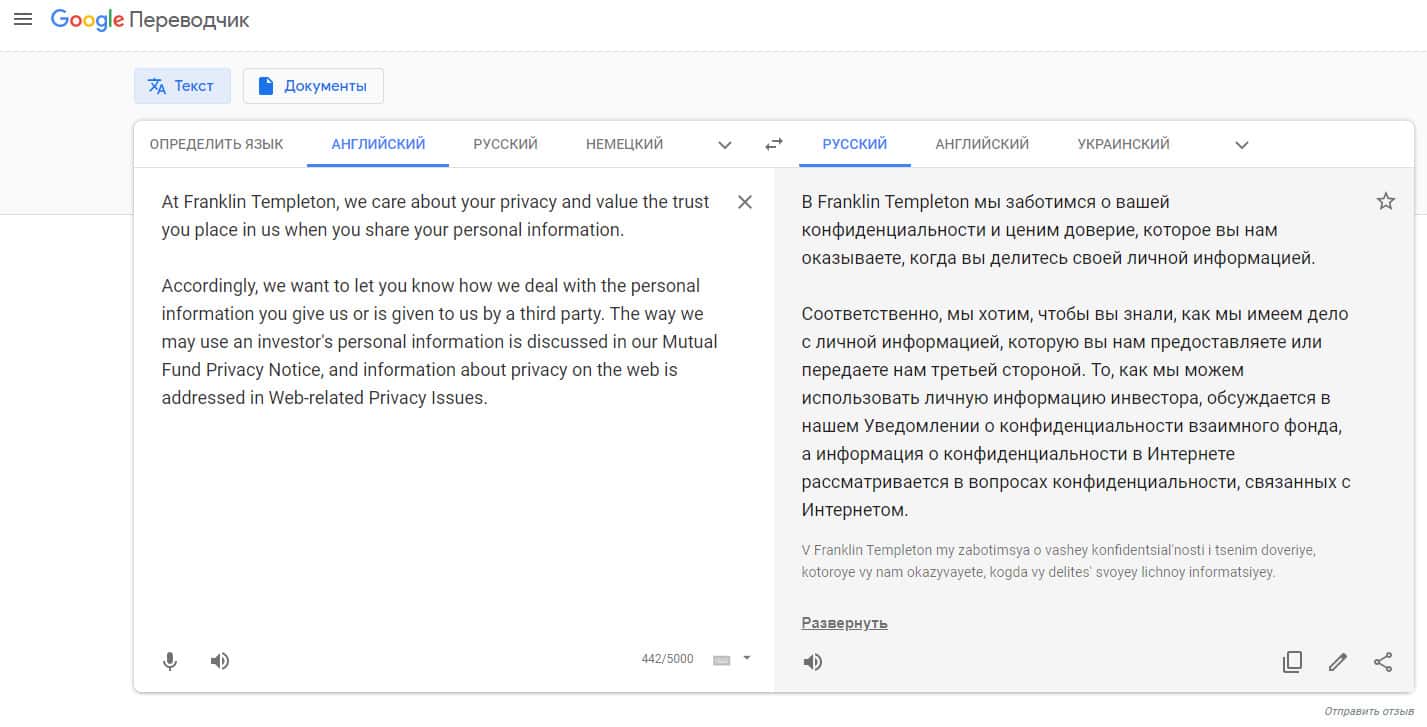Share the translation
The width and height of the screenshot is (1427, 727).
(1383, 661)
